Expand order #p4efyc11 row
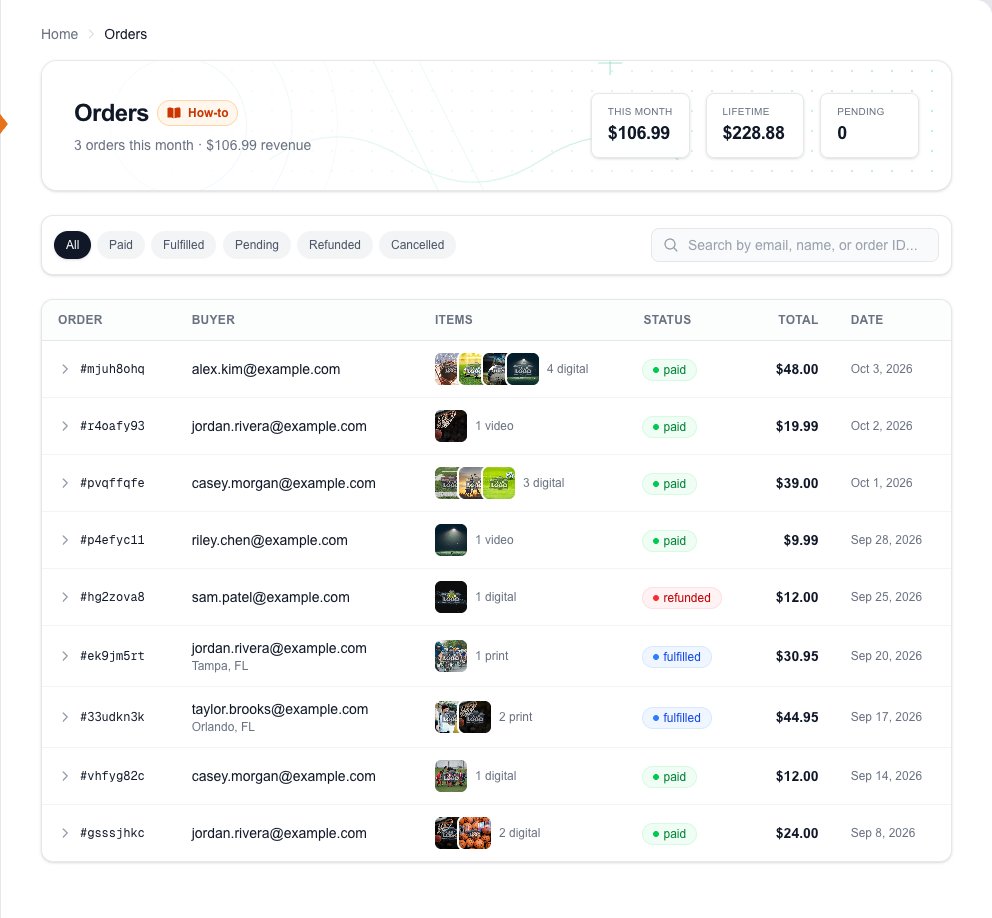The width and height of the screenshot is (992, 918). point(65,540)
